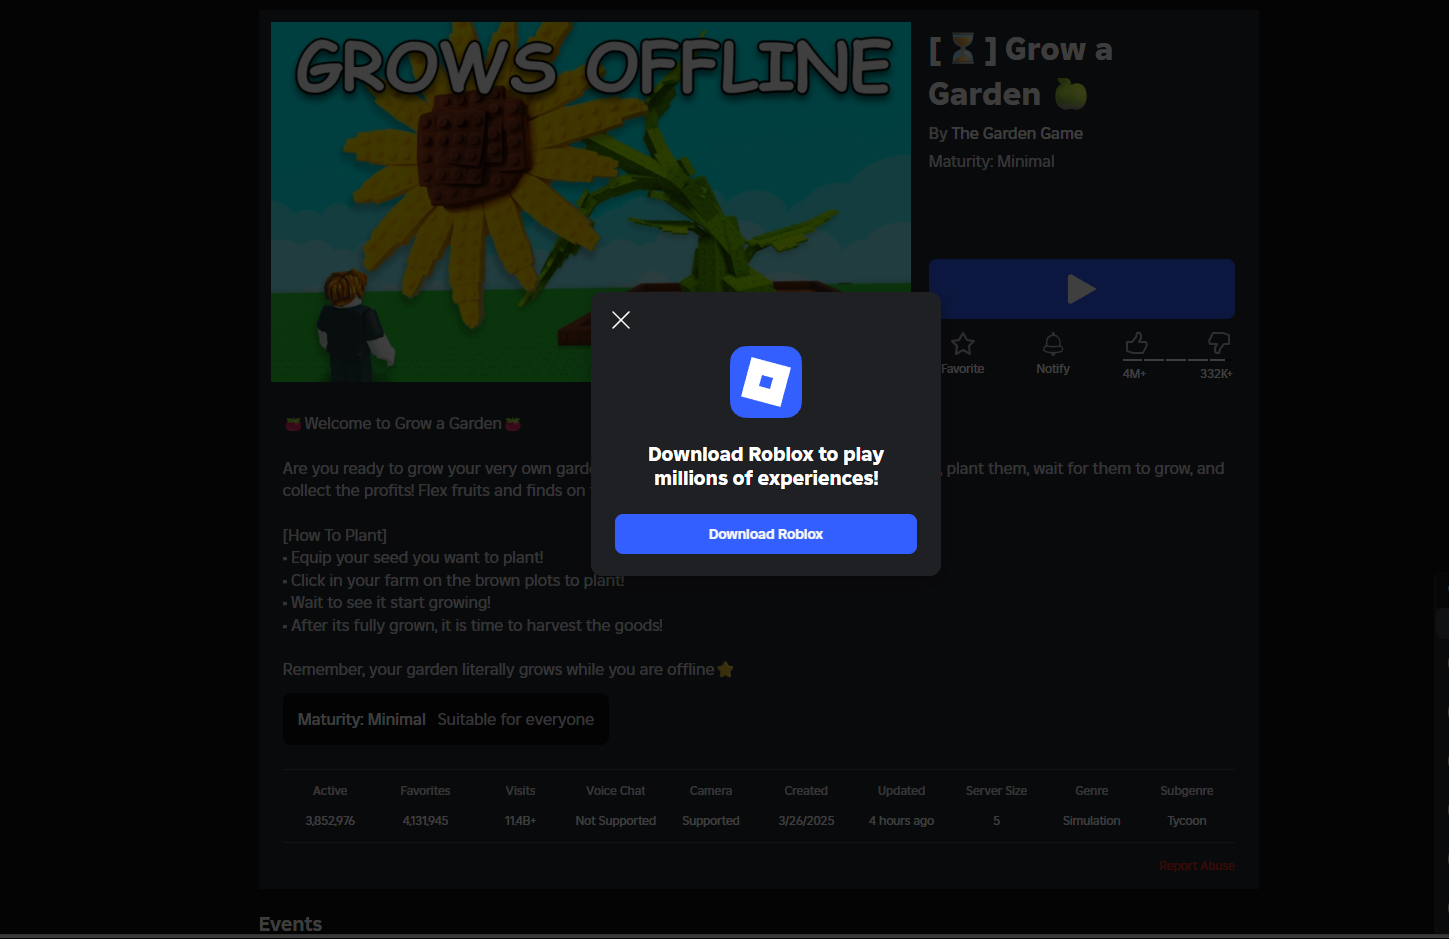Click the Tycoon subgenre link

coord(1187,821)
